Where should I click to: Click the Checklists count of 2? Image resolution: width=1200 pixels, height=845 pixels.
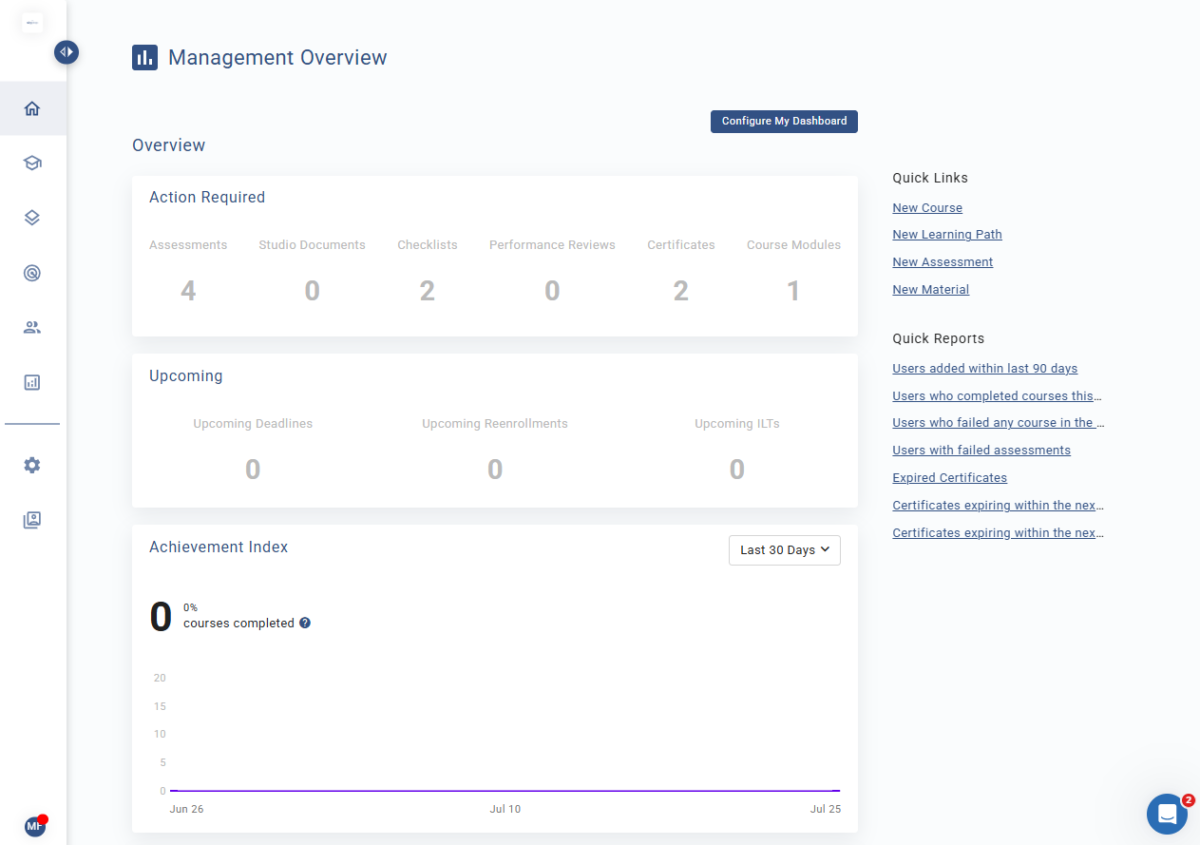427,291
